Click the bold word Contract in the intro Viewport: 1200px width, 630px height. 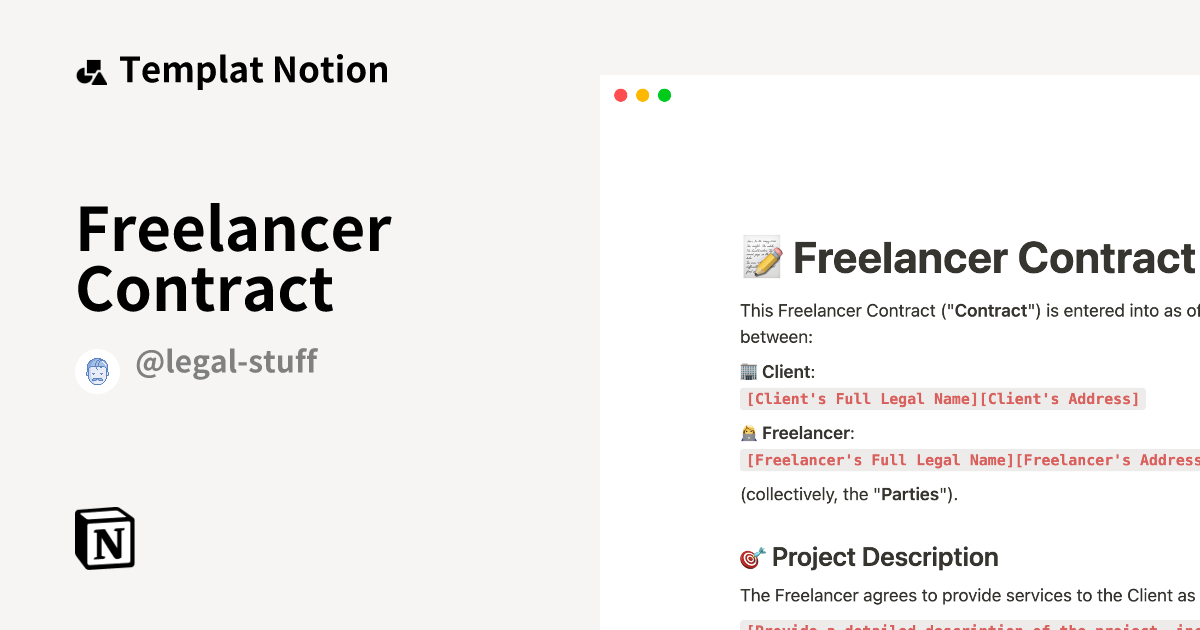990,311
